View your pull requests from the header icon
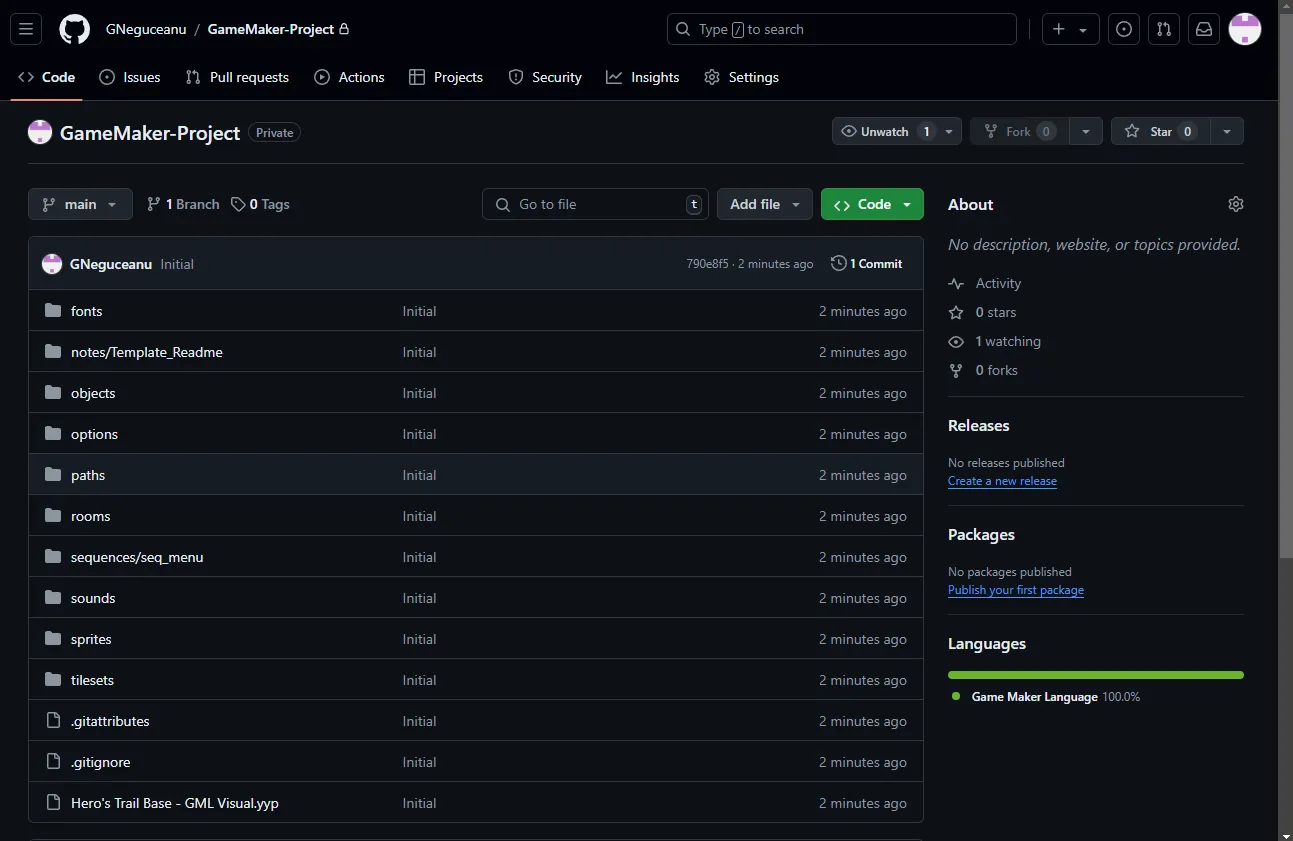This screenshot has height=841, width=1293. point(1164,29)
